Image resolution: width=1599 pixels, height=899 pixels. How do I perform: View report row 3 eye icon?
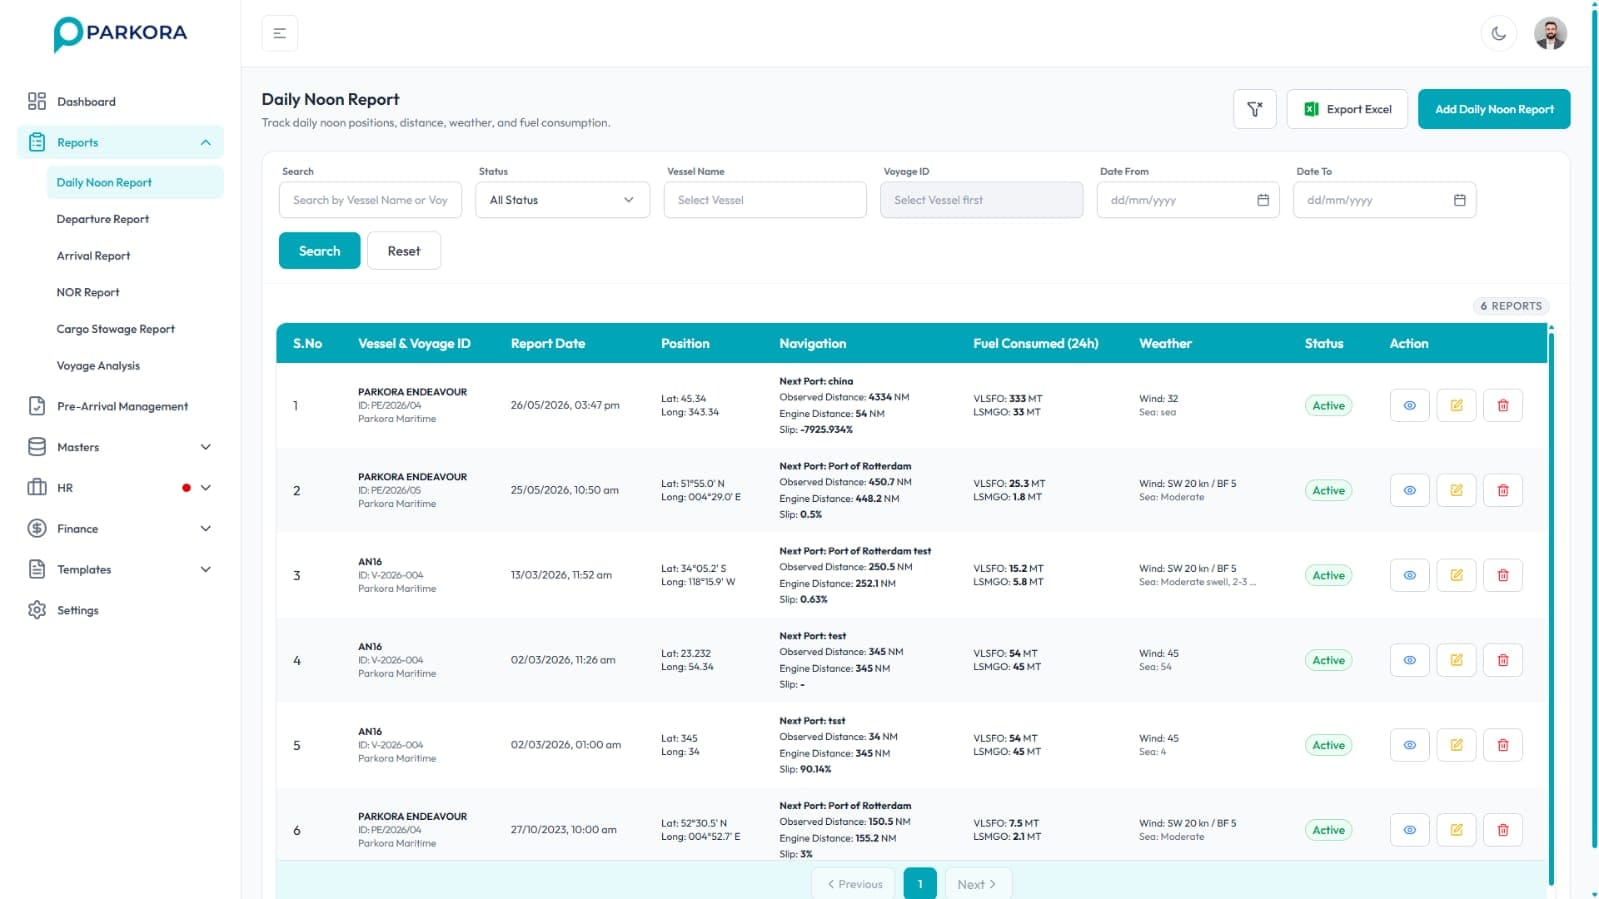point(1409,575)
